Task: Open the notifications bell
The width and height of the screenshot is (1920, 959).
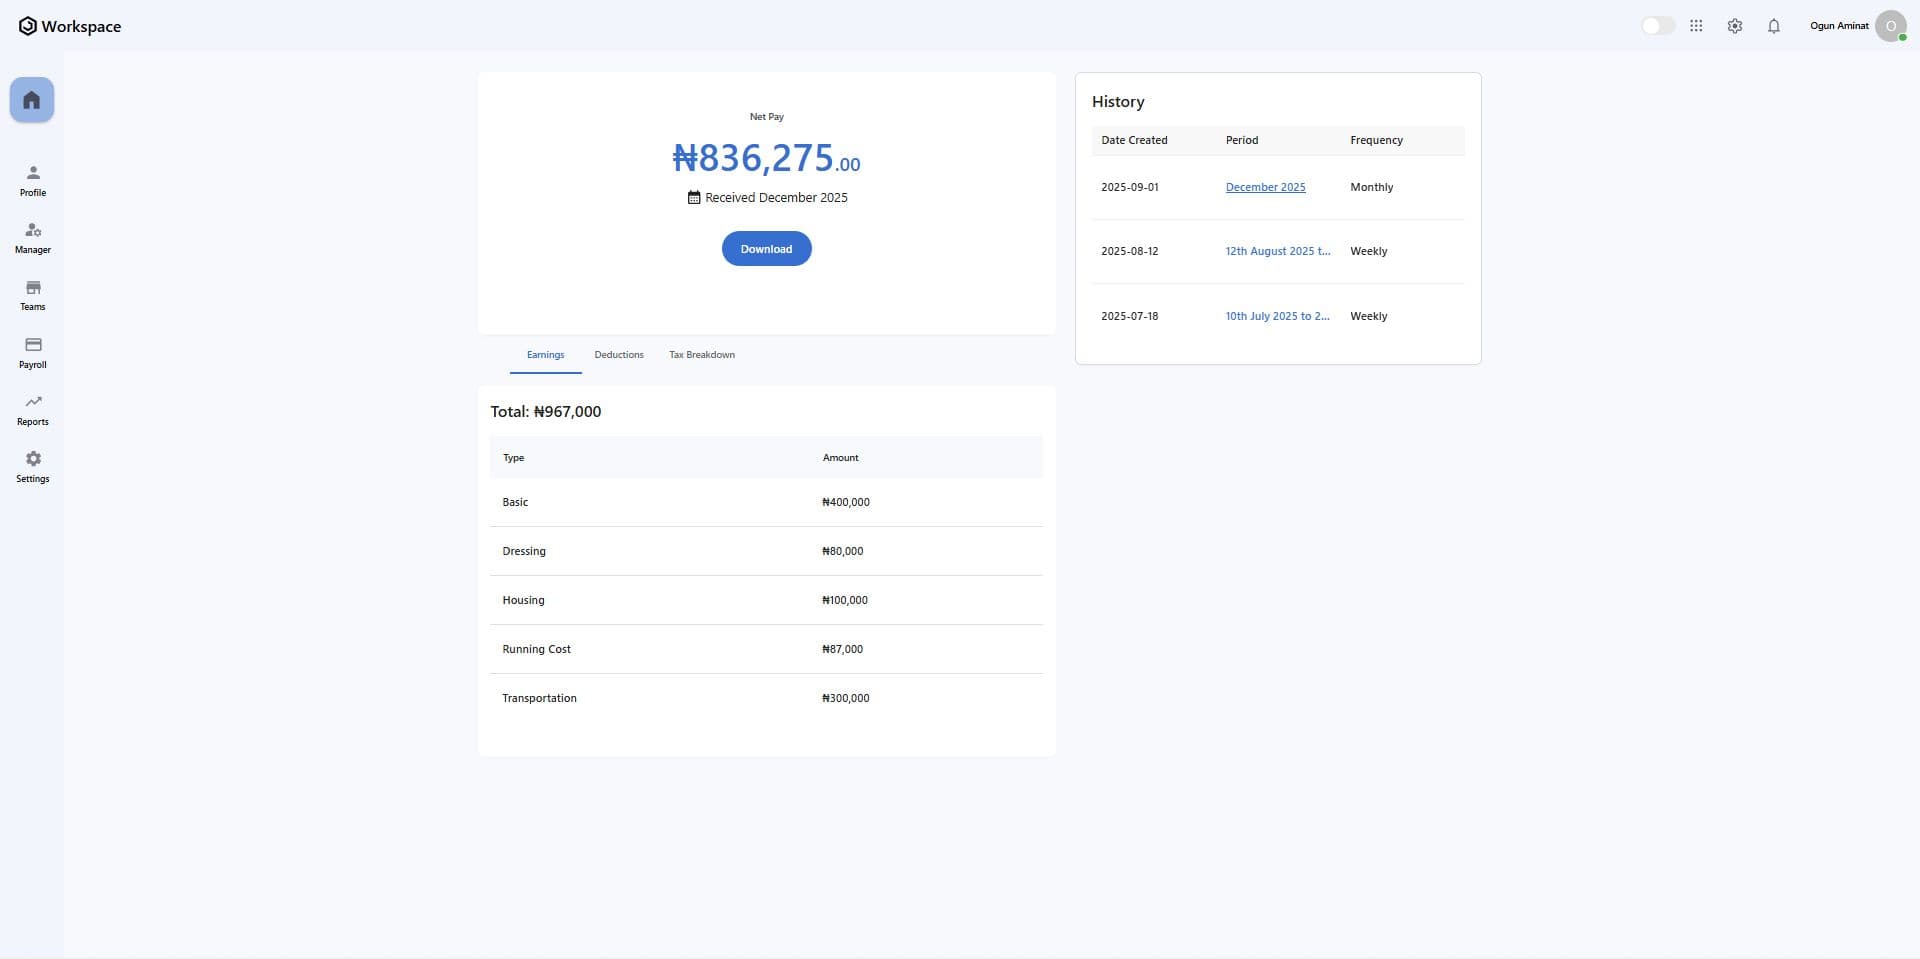Action: tap(1774, 26)
